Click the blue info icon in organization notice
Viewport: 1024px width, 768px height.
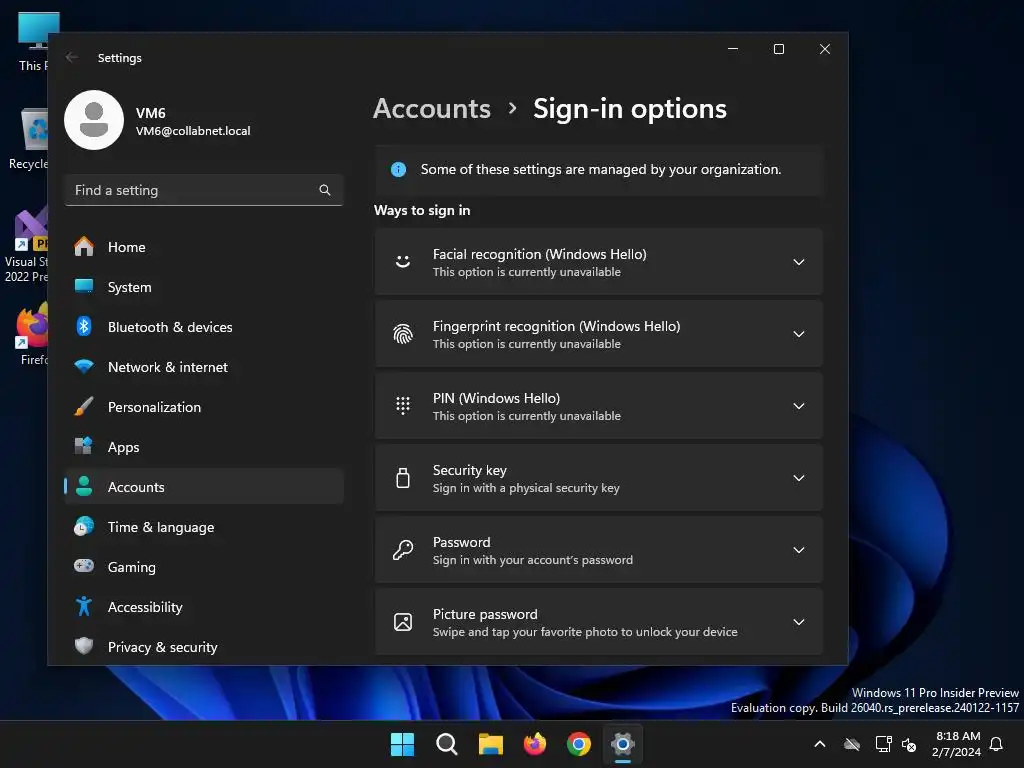click(398, 170)
